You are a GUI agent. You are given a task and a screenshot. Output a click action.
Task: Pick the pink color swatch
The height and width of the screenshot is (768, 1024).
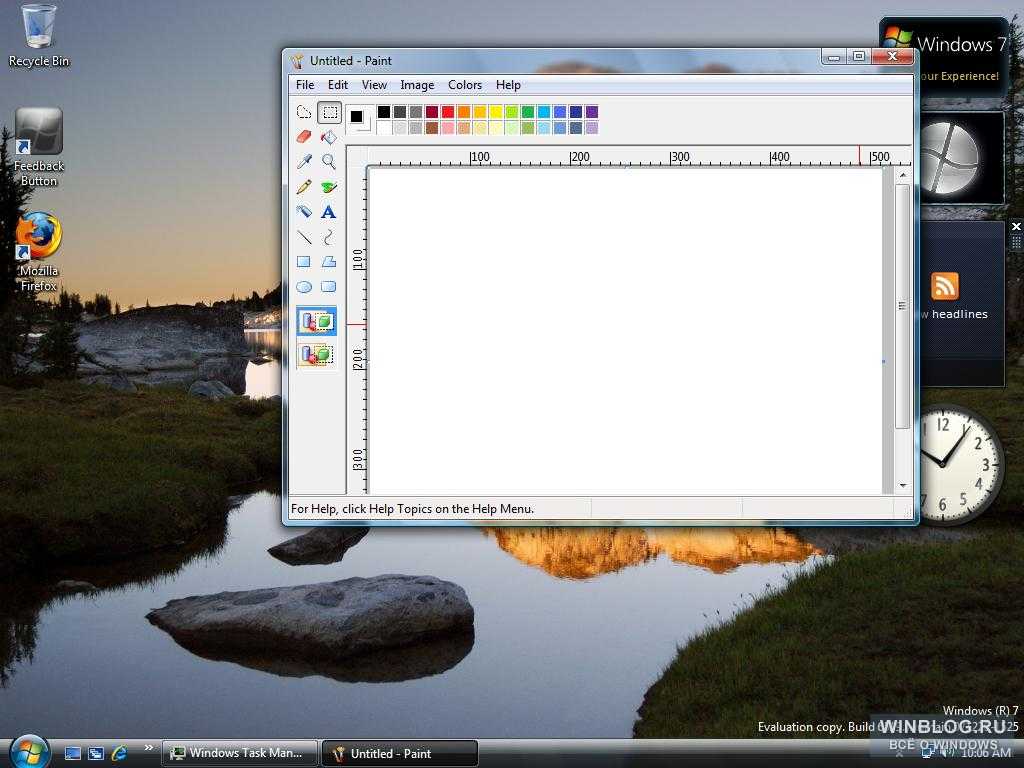(x=448, y=128)
